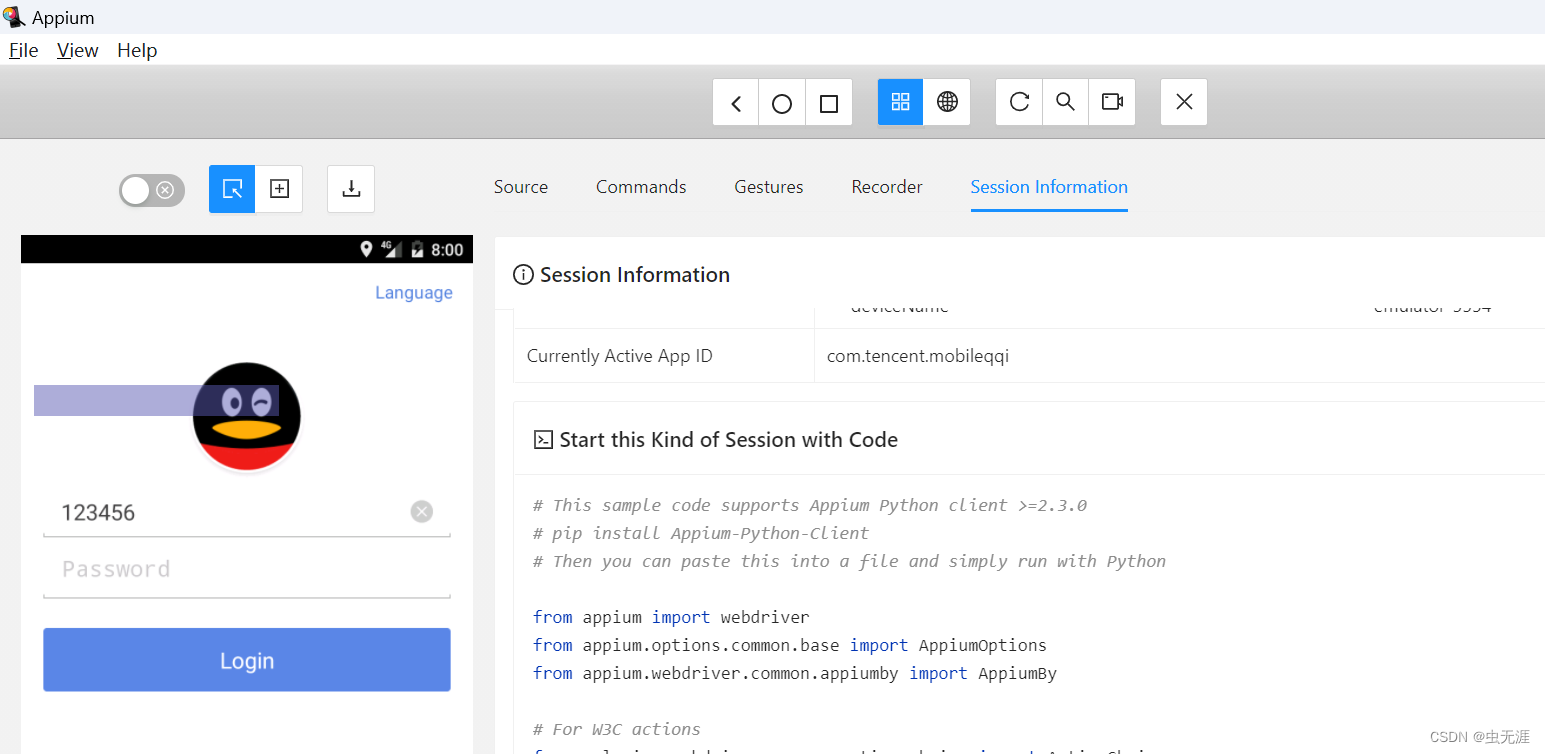Open Search for element magnifier
This screenshot has height=754, width=1545.
point(1066,102)
